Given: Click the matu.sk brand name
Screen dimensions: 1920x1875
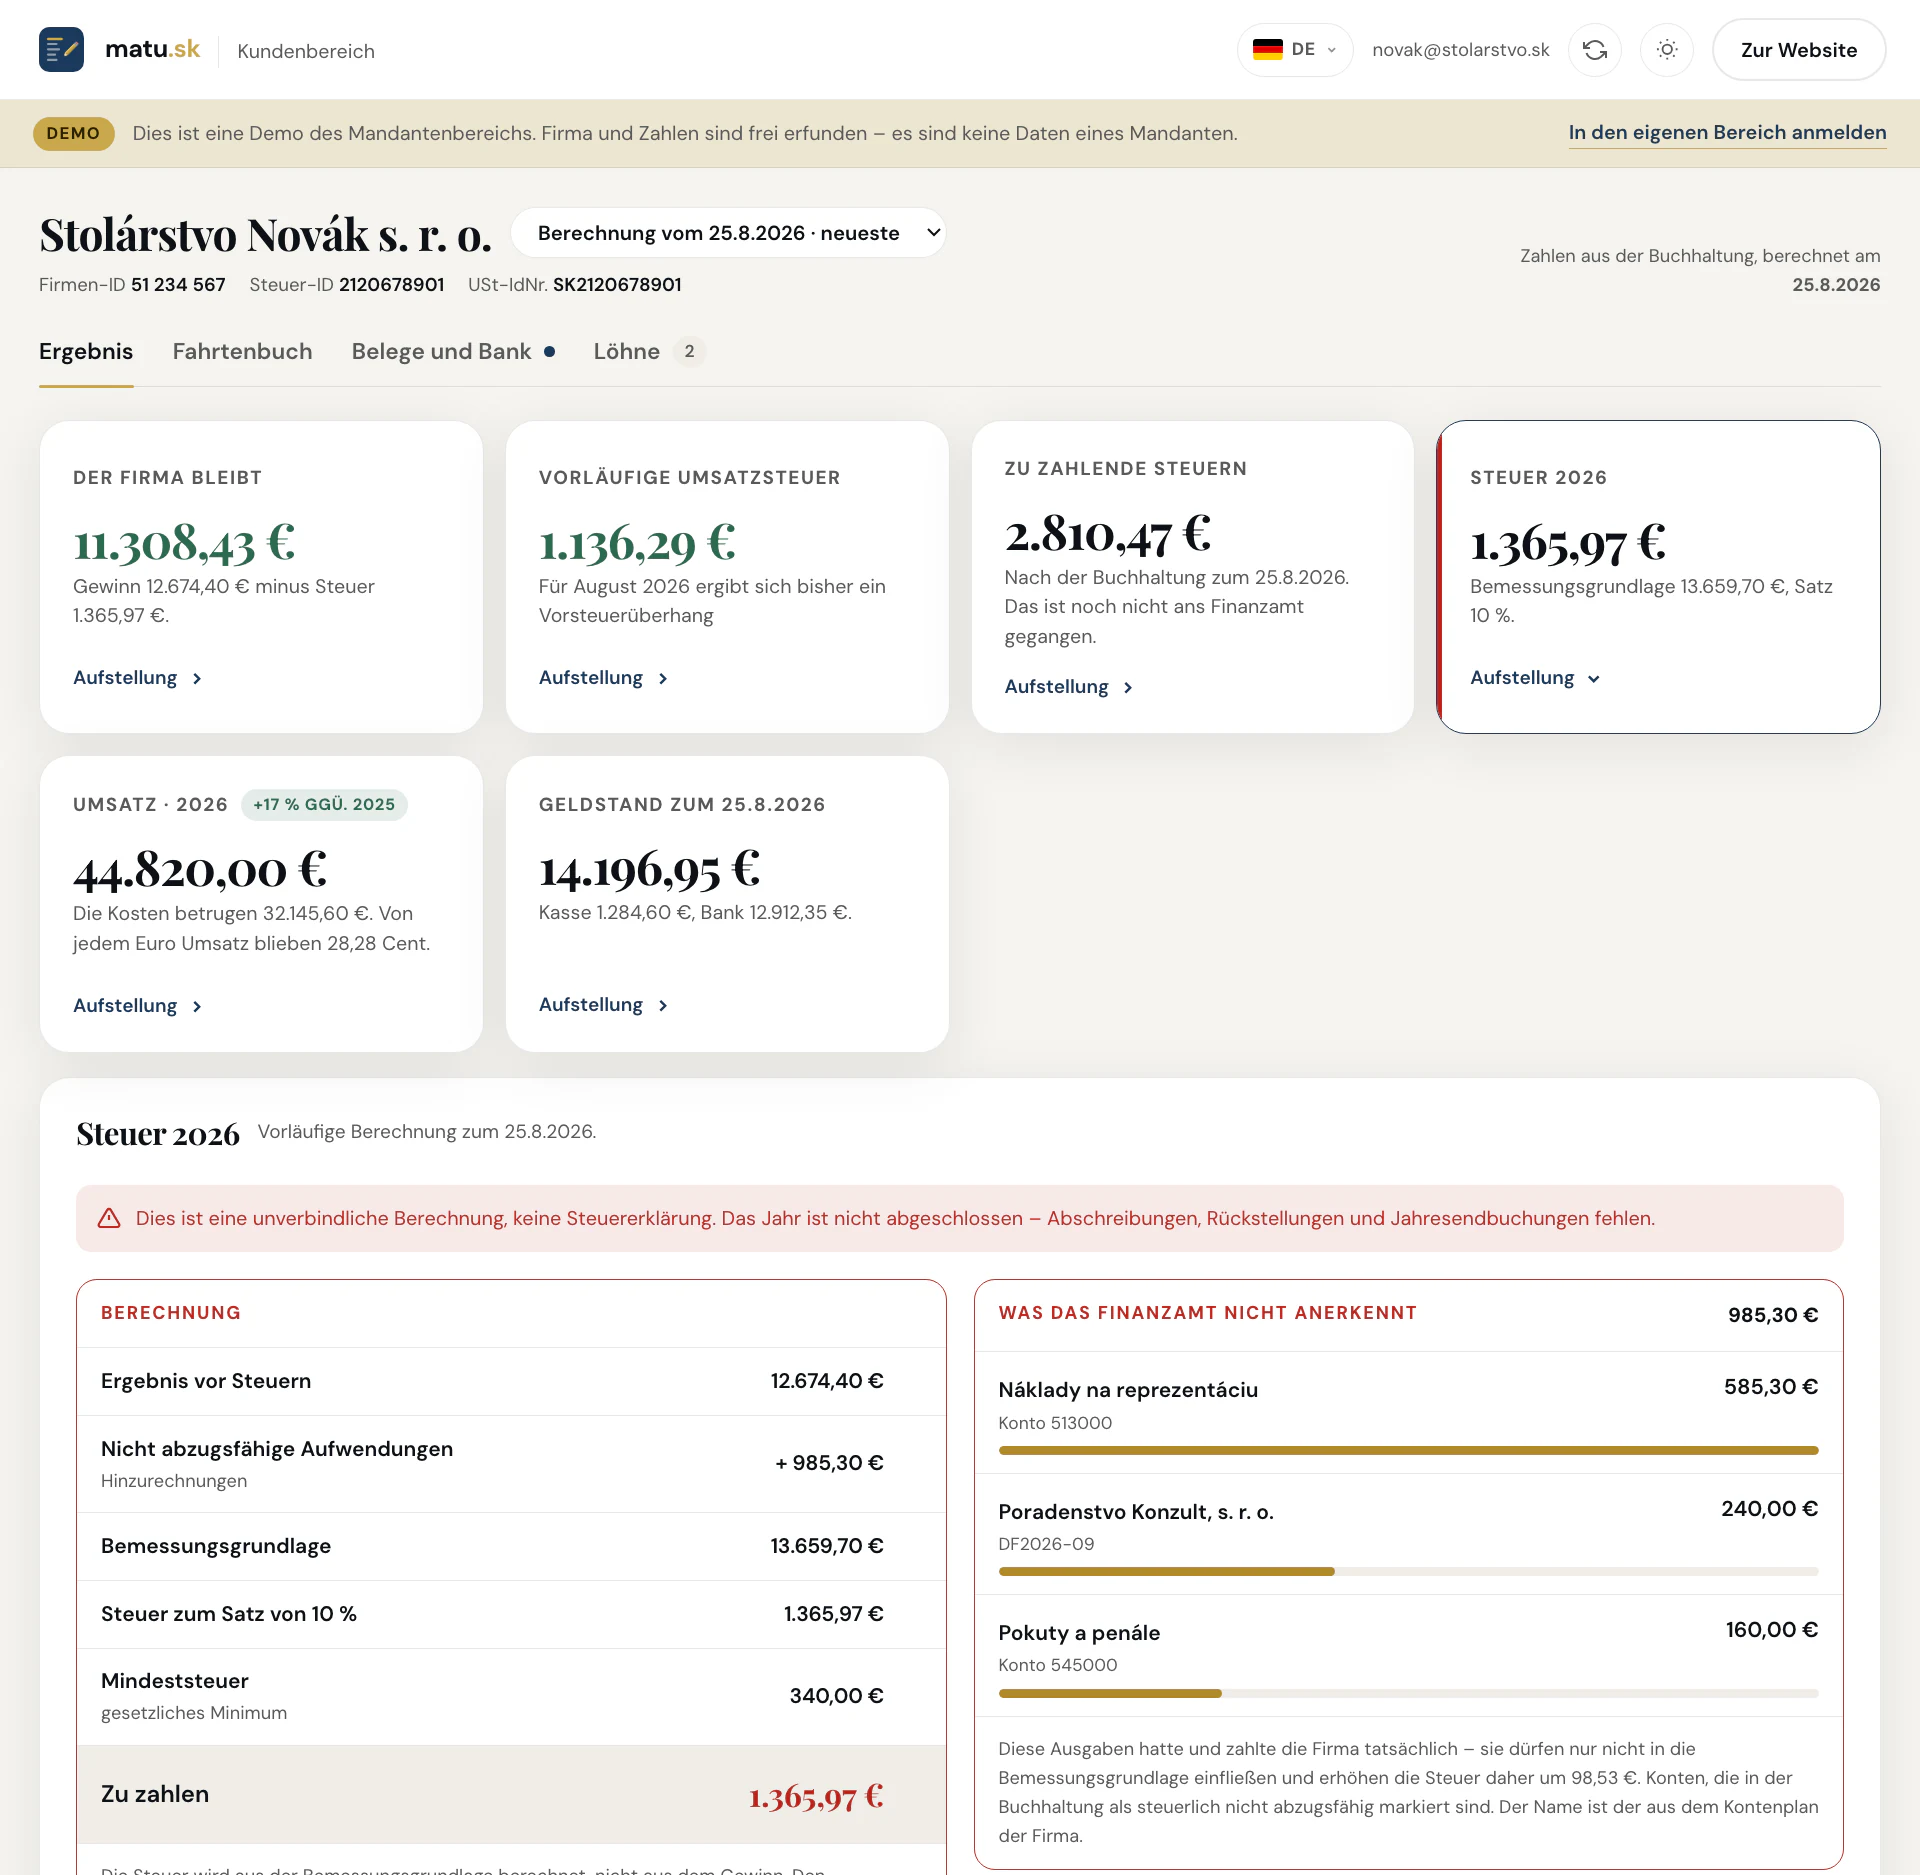Looking at the screenshot, I should tap(152, 49).
